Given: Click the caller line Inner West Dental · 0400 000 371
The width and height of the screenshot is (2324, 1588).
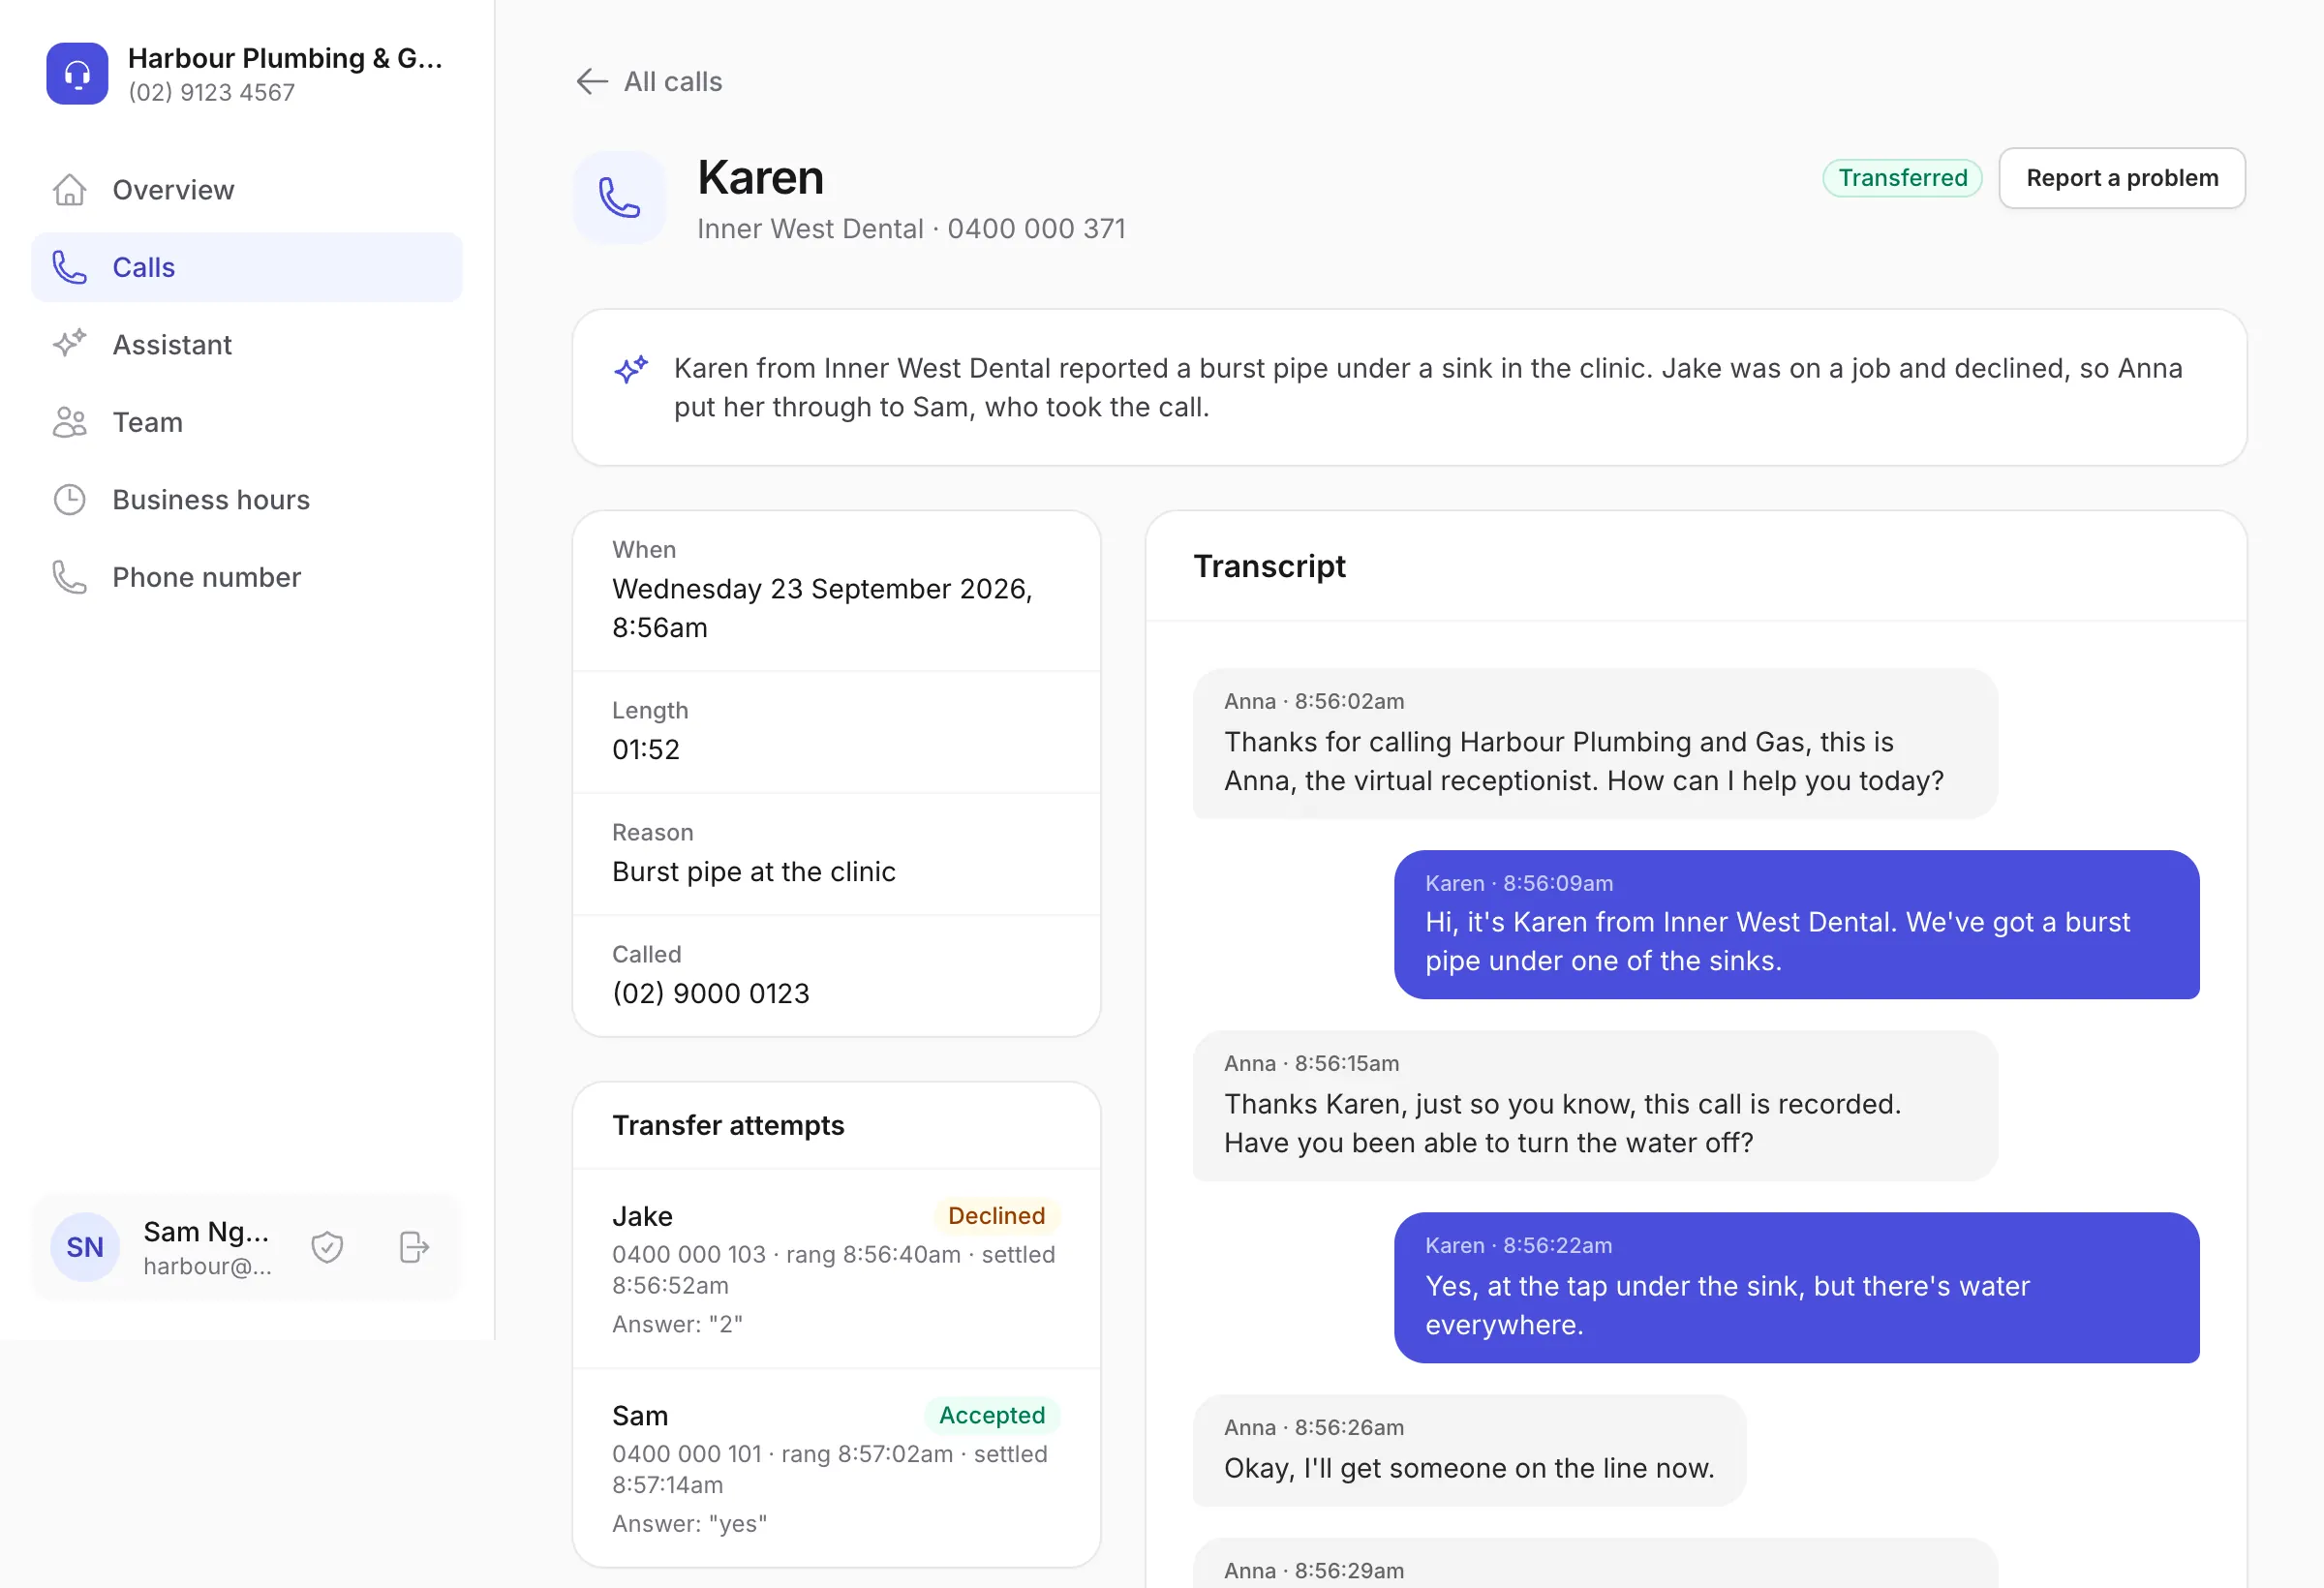Looking at the screenshot, I should pos(911,229).
